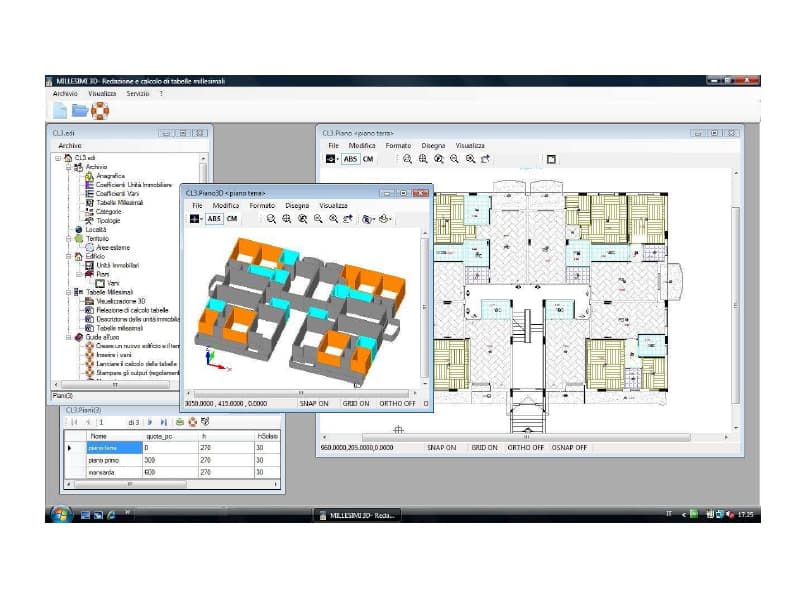800x600 pixels.
Task: Collapse the Guida all'uso tree node
Action: tap(68, 337)
